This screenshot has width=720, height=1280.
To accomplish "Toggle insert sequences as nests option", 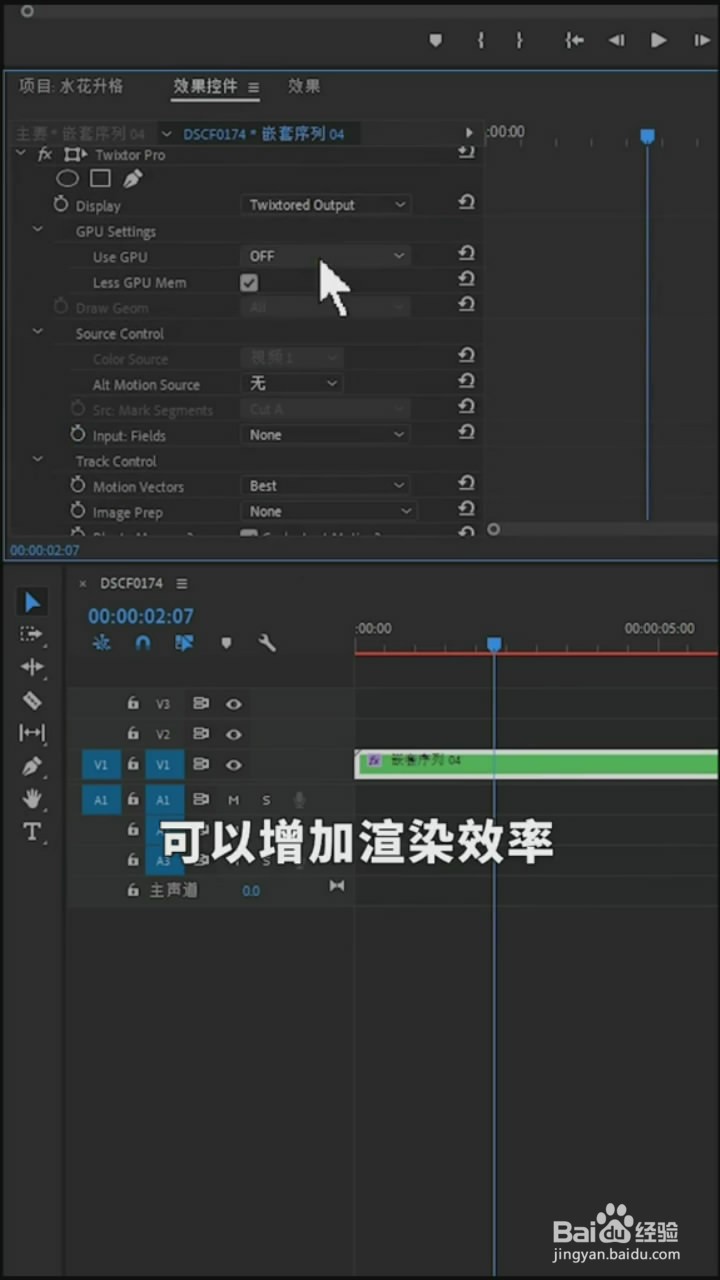I will click(x=101, y=643).
